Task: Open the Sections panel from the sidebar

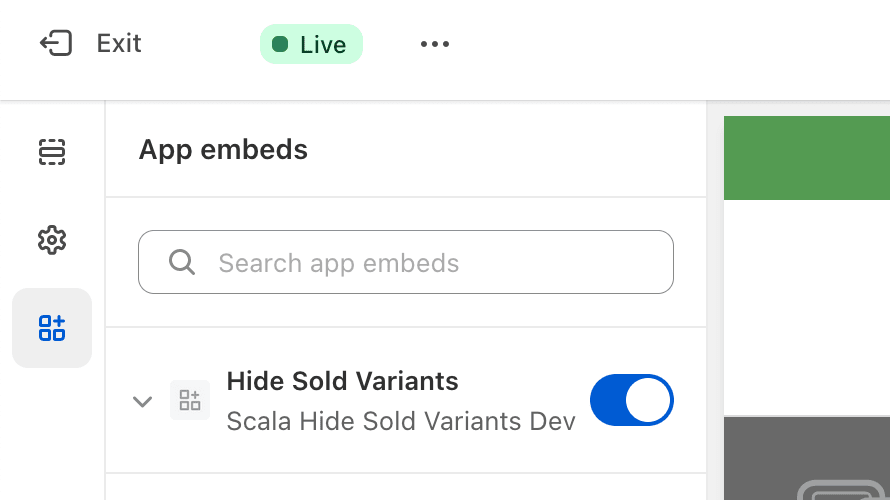Action: (52, 152)
